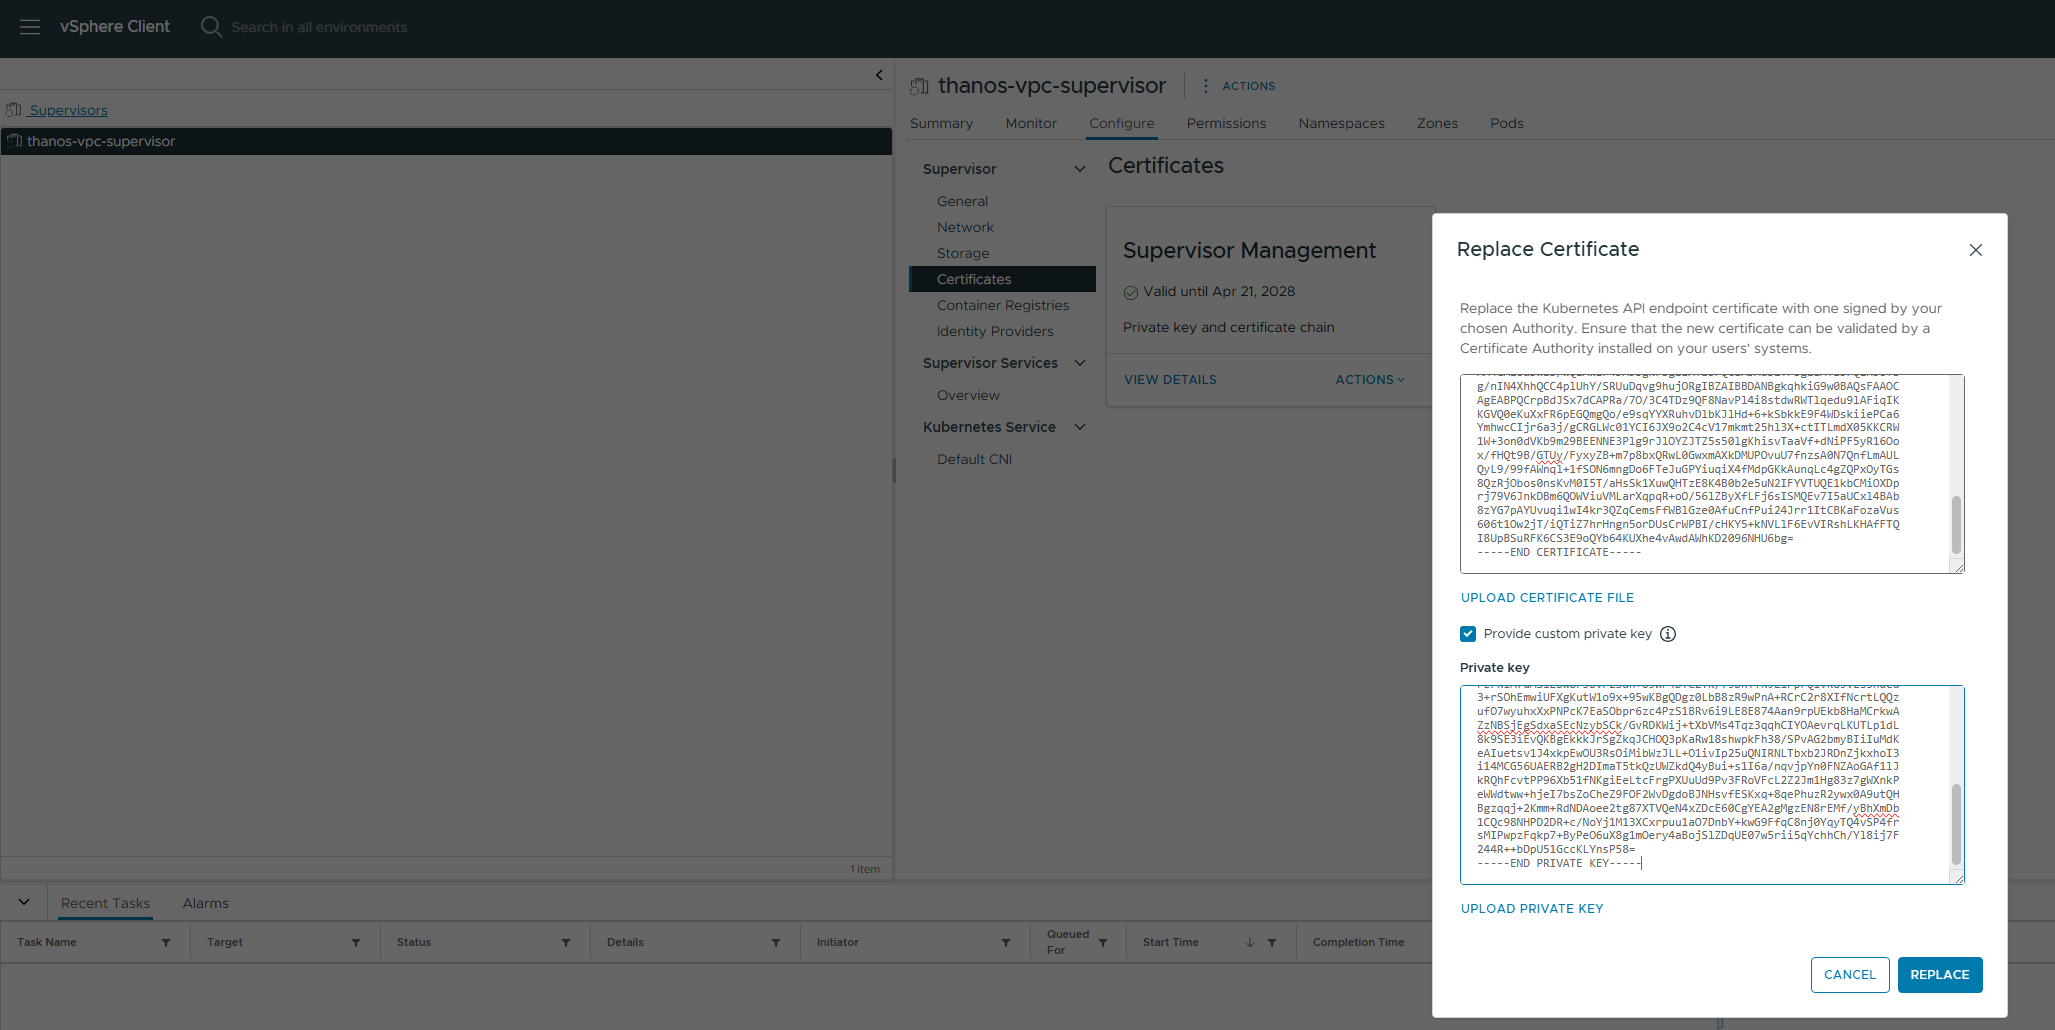The height and width of the screenshot is (1030, 2055).
Task: Open the hamburger navigation menu
Action: (x=30, y=27)
